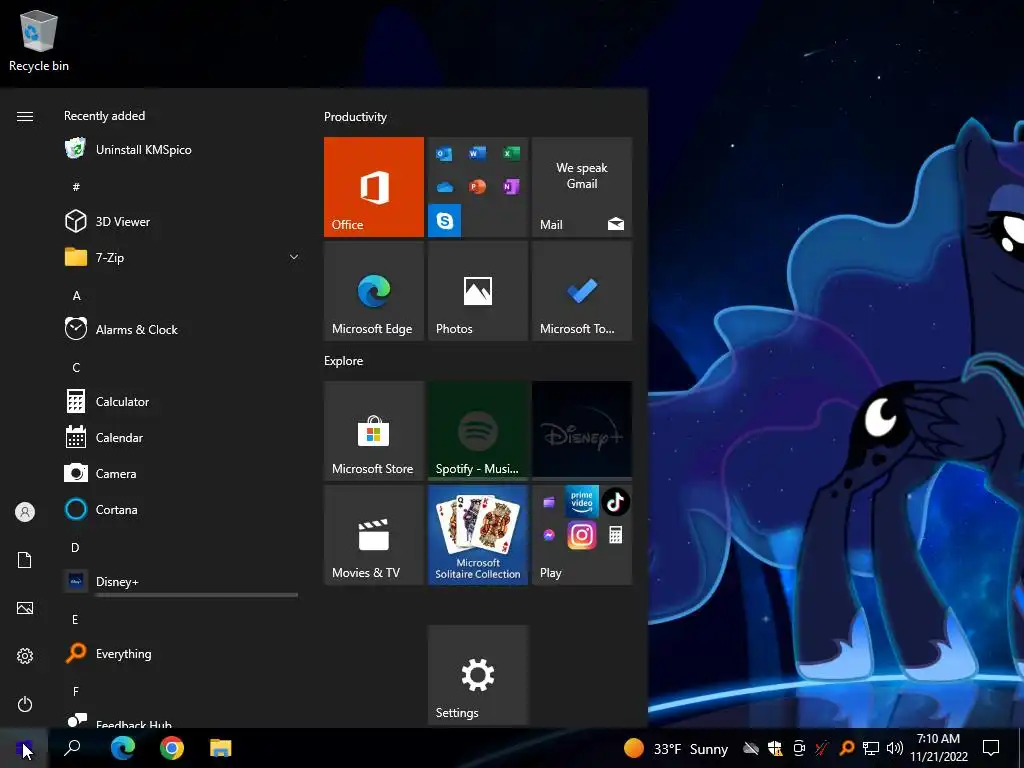Viewport: 1024px width, 768px height.
Task: Open Microsoft Solitaire Collection tile
Action: (477, 535)
